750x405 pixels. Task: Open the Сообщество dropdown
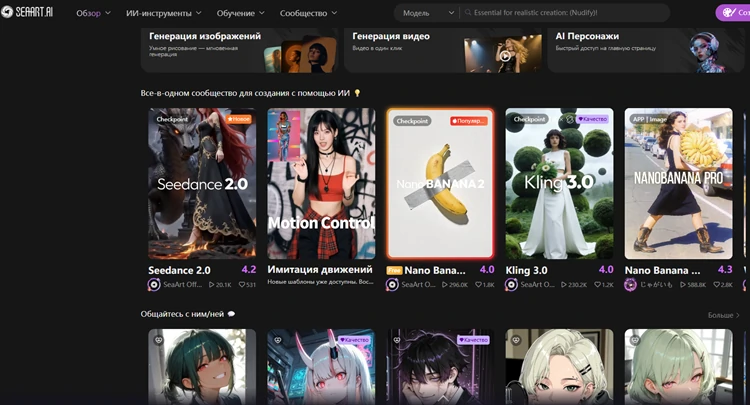pos(308,13)
